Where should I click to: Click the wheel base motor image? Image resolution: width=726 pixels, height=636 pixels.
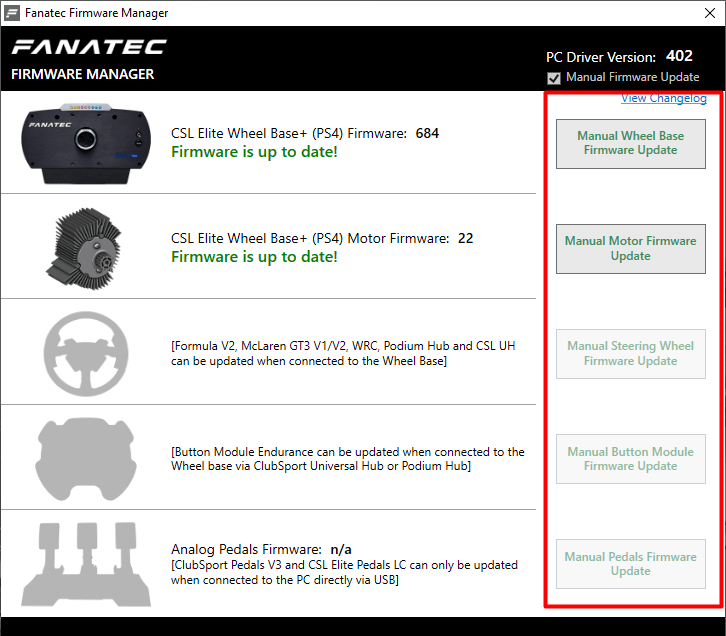pyautogui.click(x=84, y=249)
